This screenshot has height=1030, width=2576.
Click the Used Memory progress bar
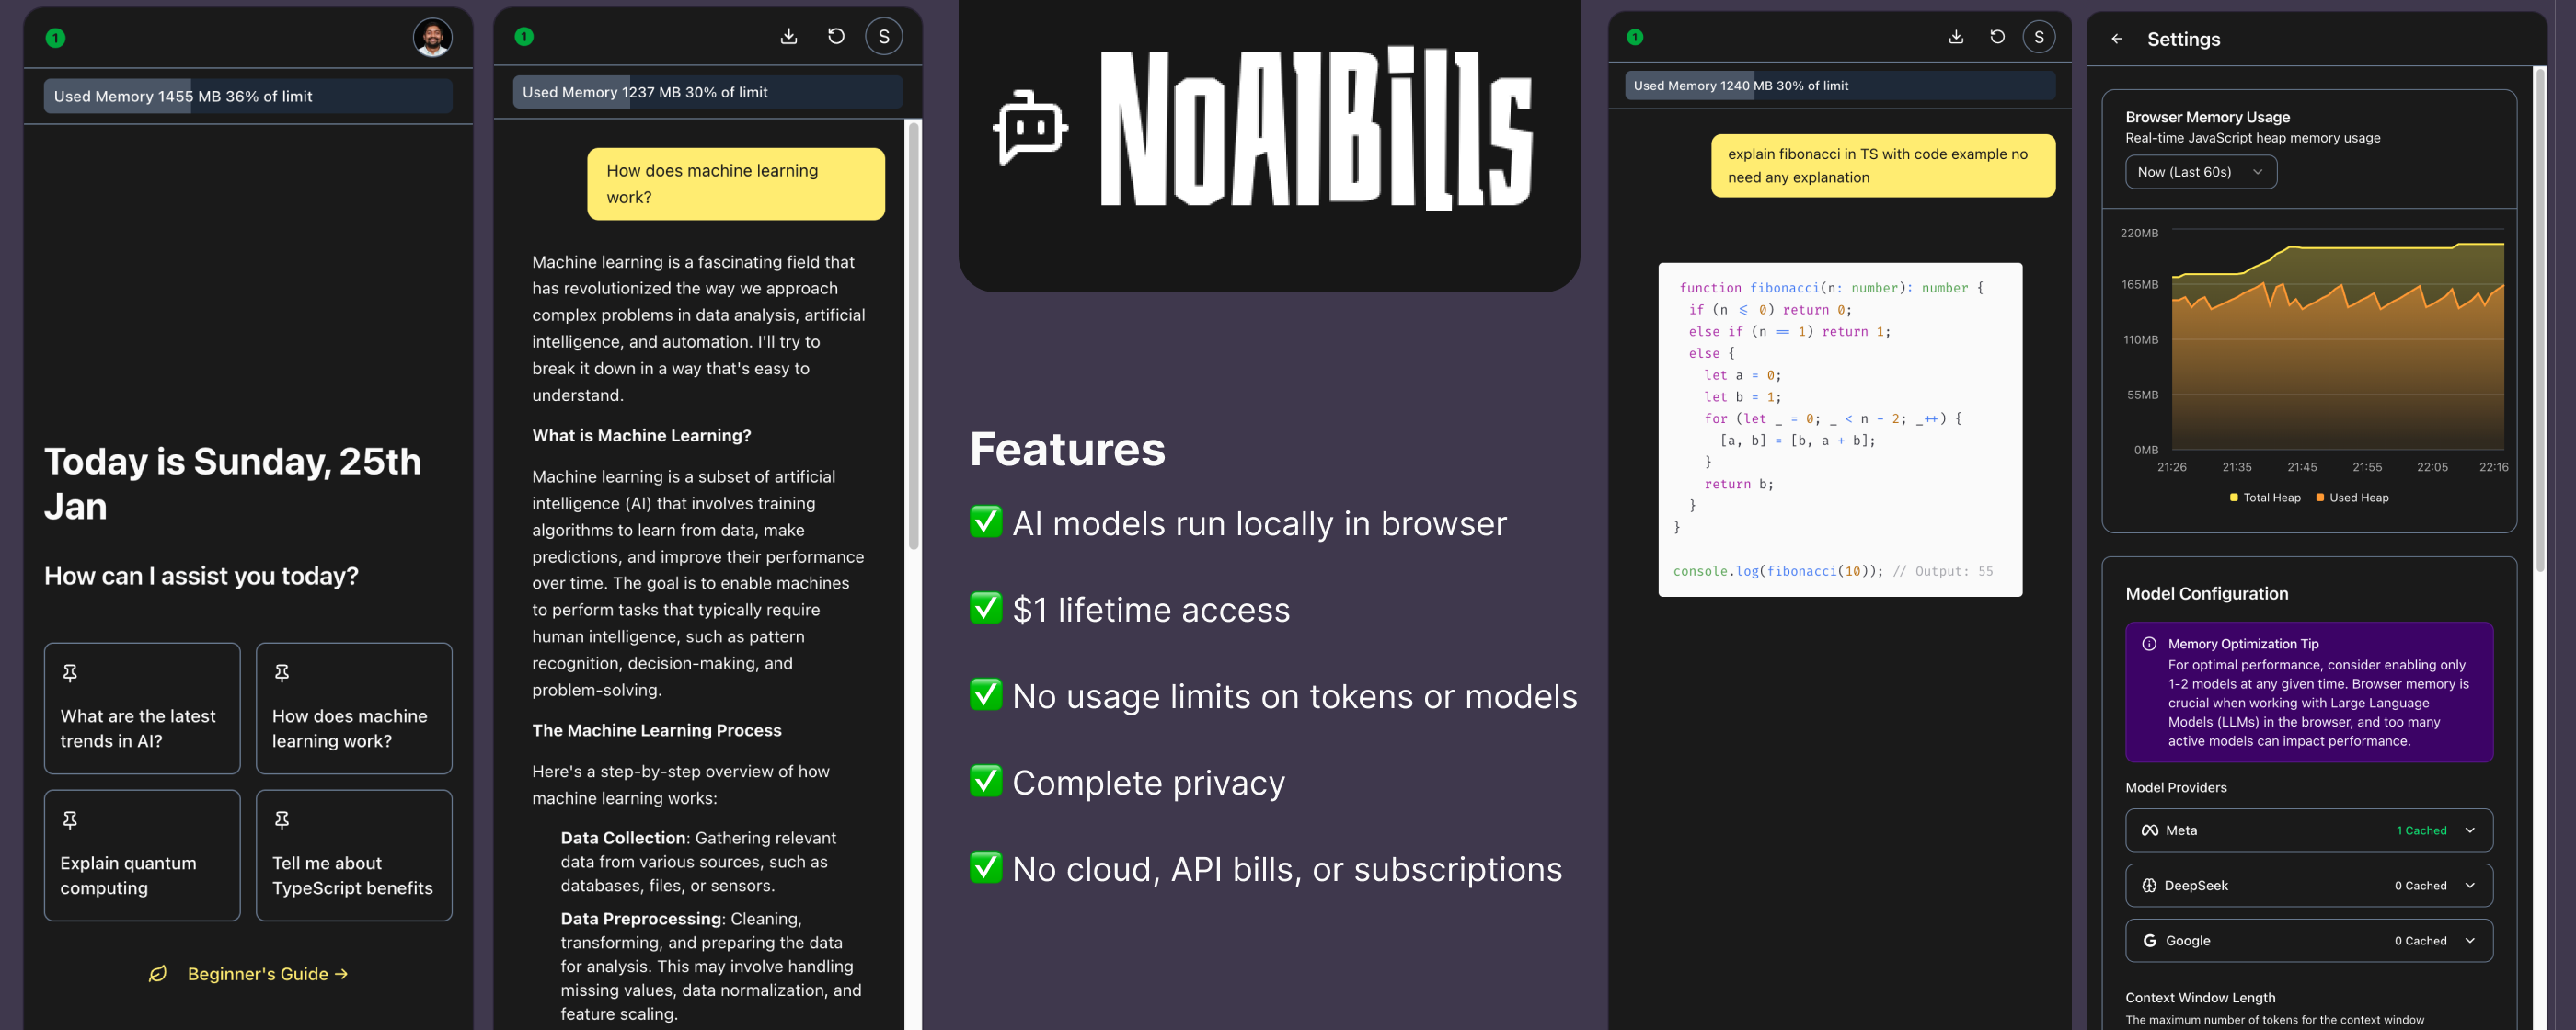point(246,96)
